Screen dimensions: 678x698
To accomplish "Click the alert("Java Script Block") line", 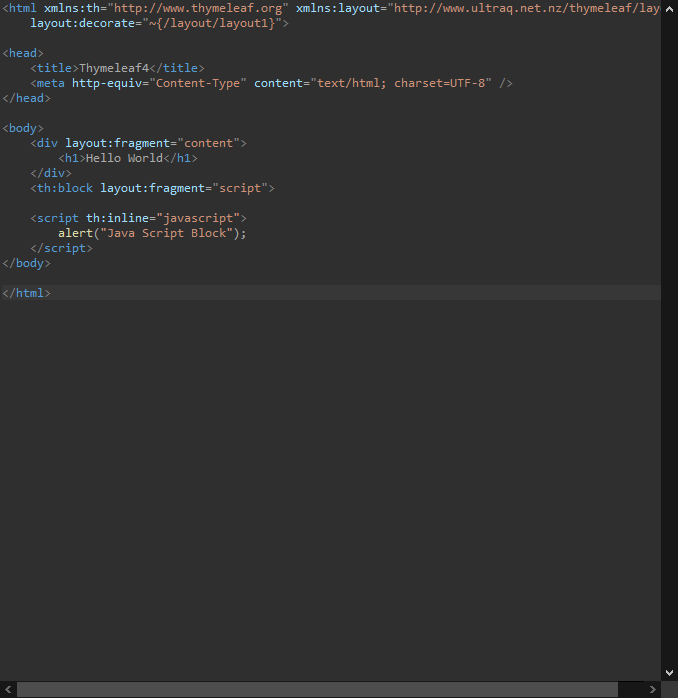I will [152, 233].
